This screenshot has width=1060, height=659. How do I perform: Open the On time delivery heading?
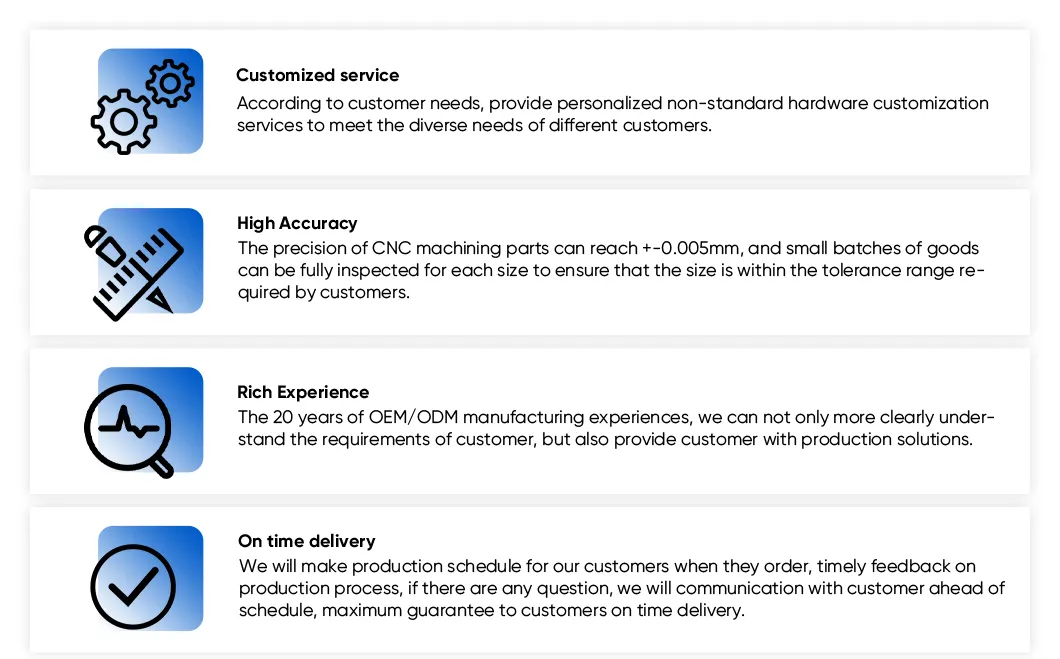pyautogui.click(x=306, y=541)
